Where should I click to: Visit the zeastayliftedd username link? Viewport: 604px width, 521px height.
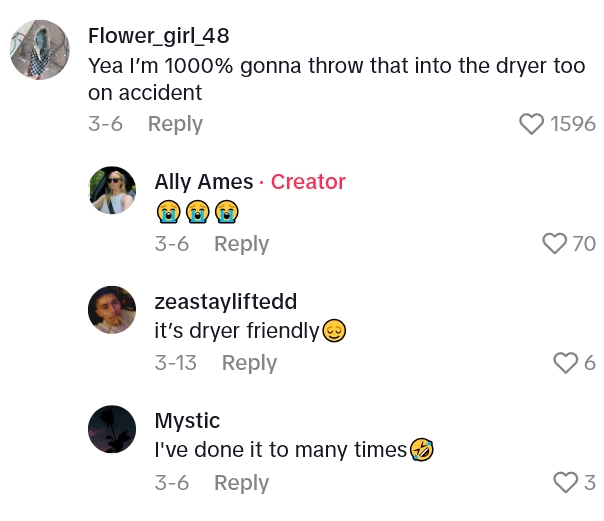point(226,302)
